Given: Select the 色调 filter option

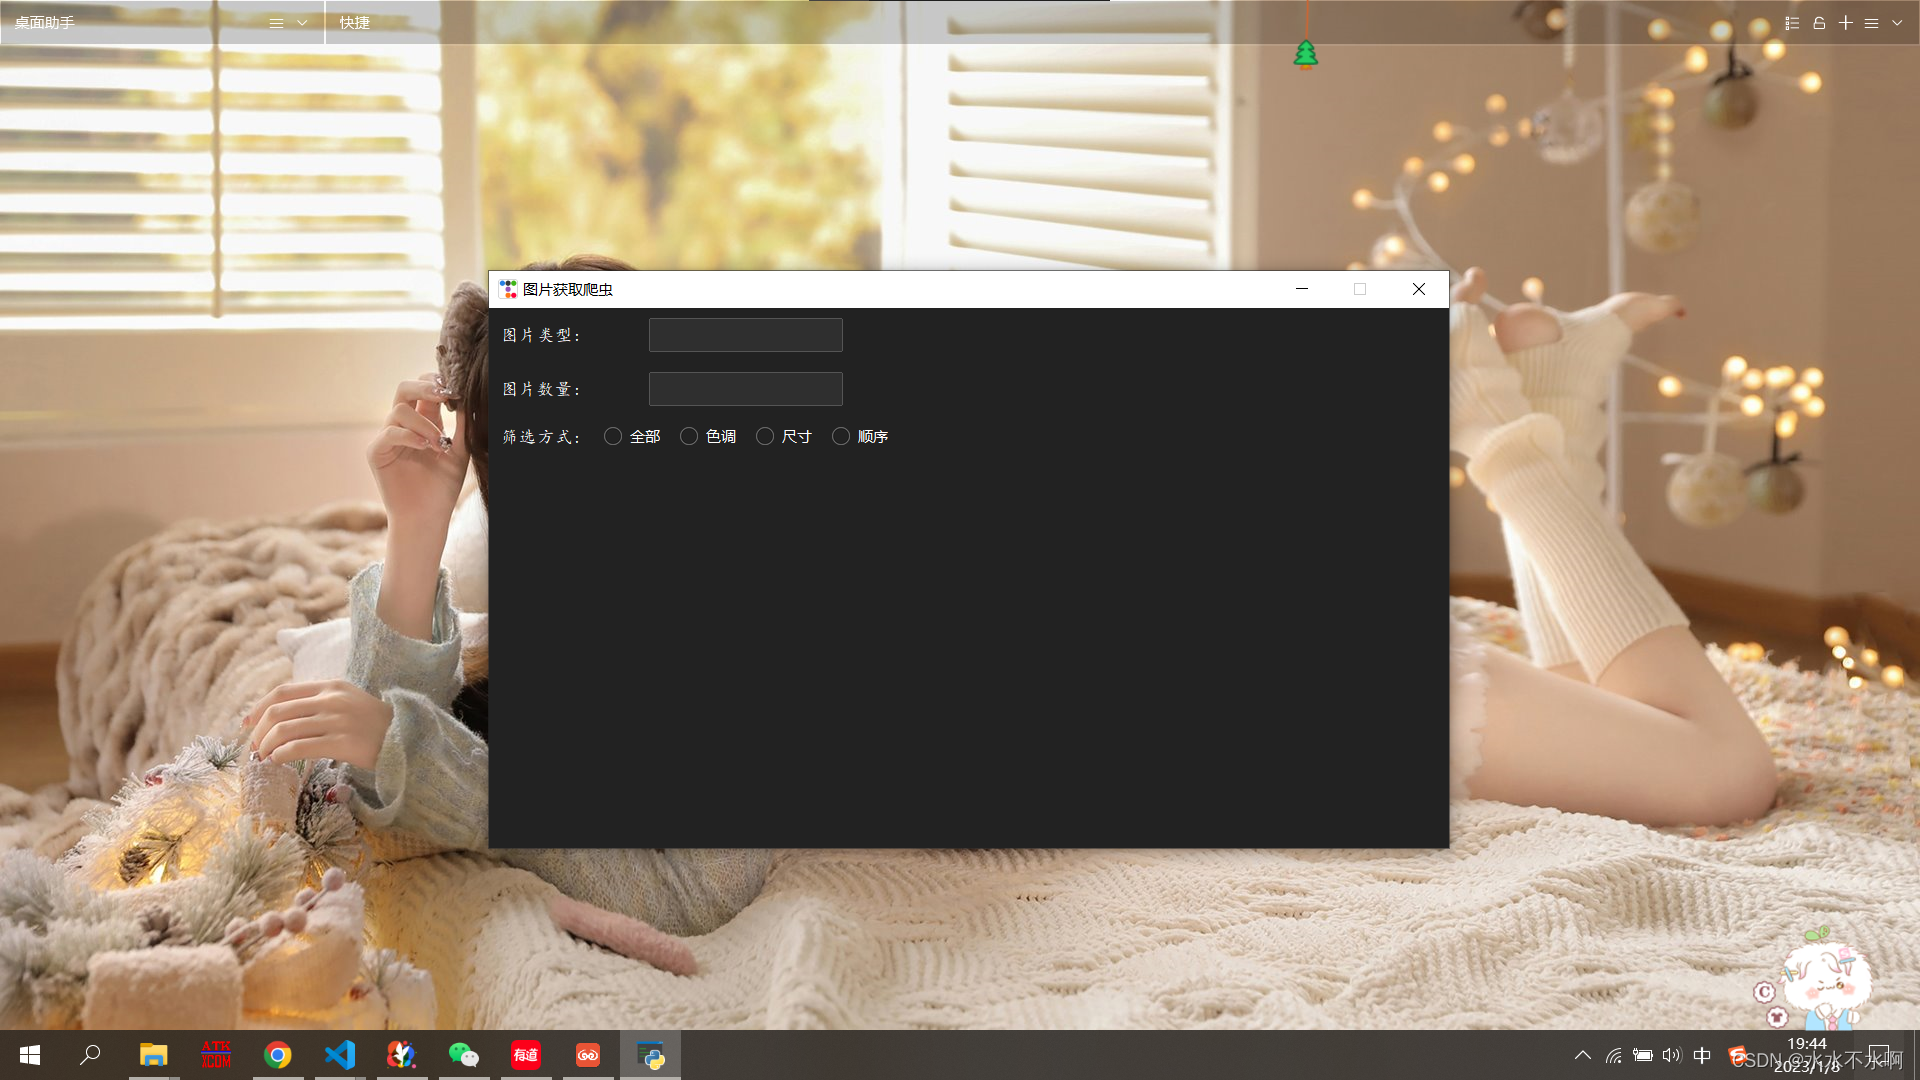Looking at the screenshot, I should click(x=689, y=437).
